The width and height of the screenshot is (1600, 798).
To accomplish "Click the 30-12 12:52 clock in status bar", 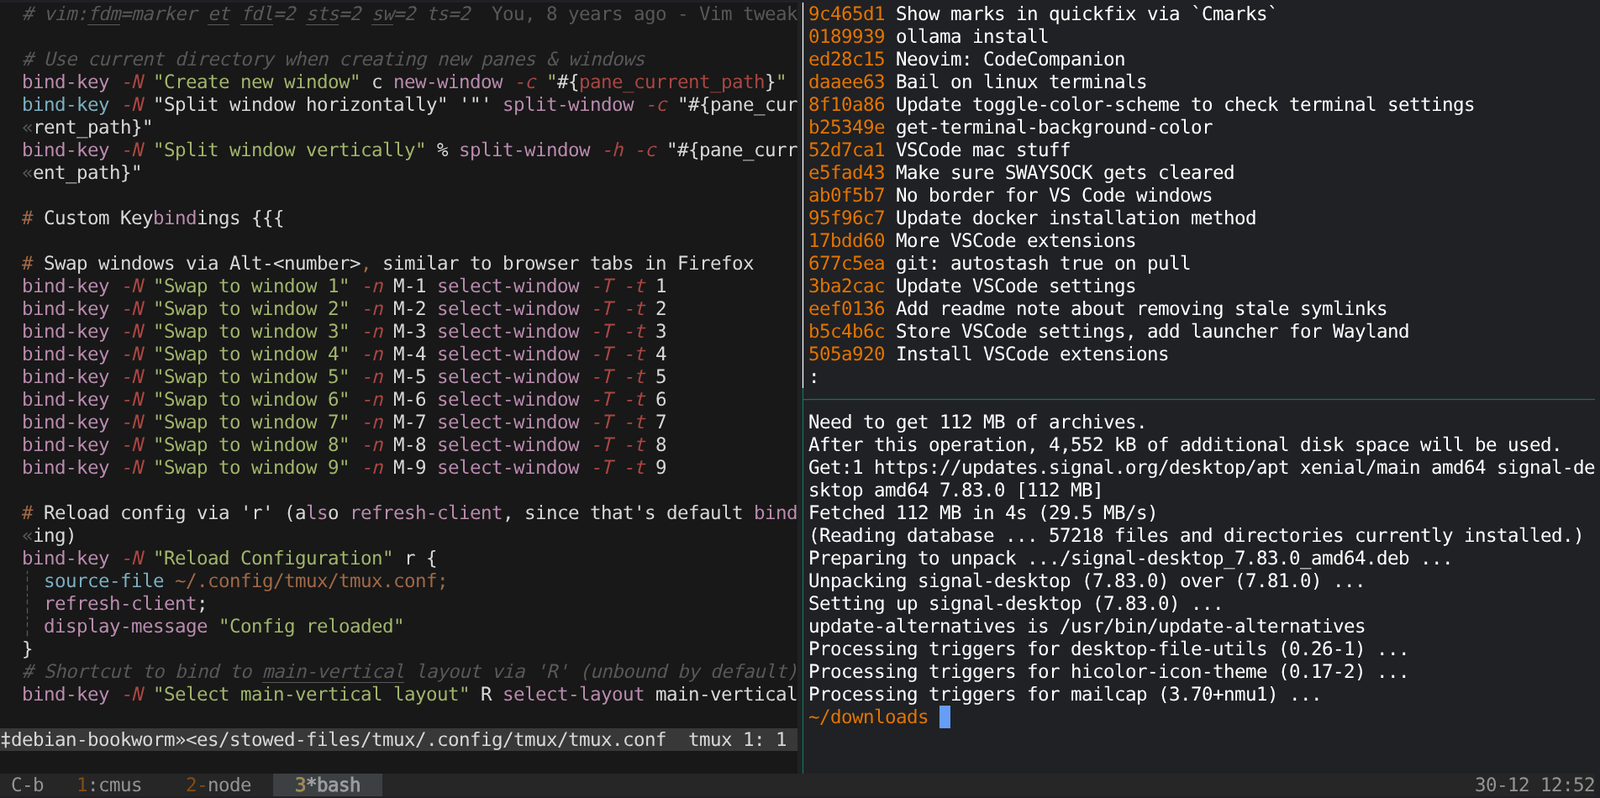I will click(x=1534, y=785).
